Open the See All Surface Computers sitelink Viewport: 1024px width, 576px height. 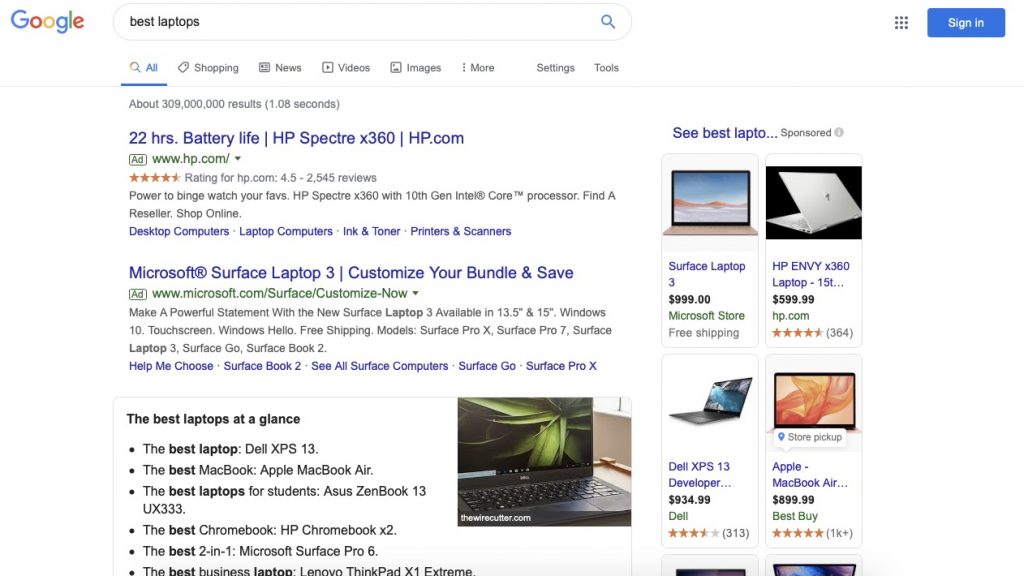coord(379,366)
